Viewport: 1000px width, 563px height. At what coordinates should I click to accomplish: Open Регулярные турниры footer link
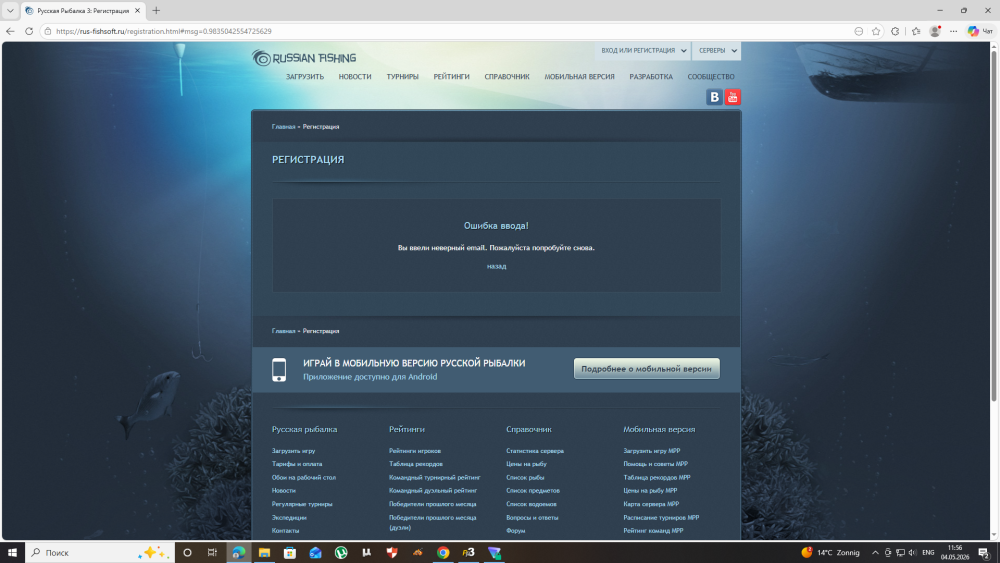[302, 504]
